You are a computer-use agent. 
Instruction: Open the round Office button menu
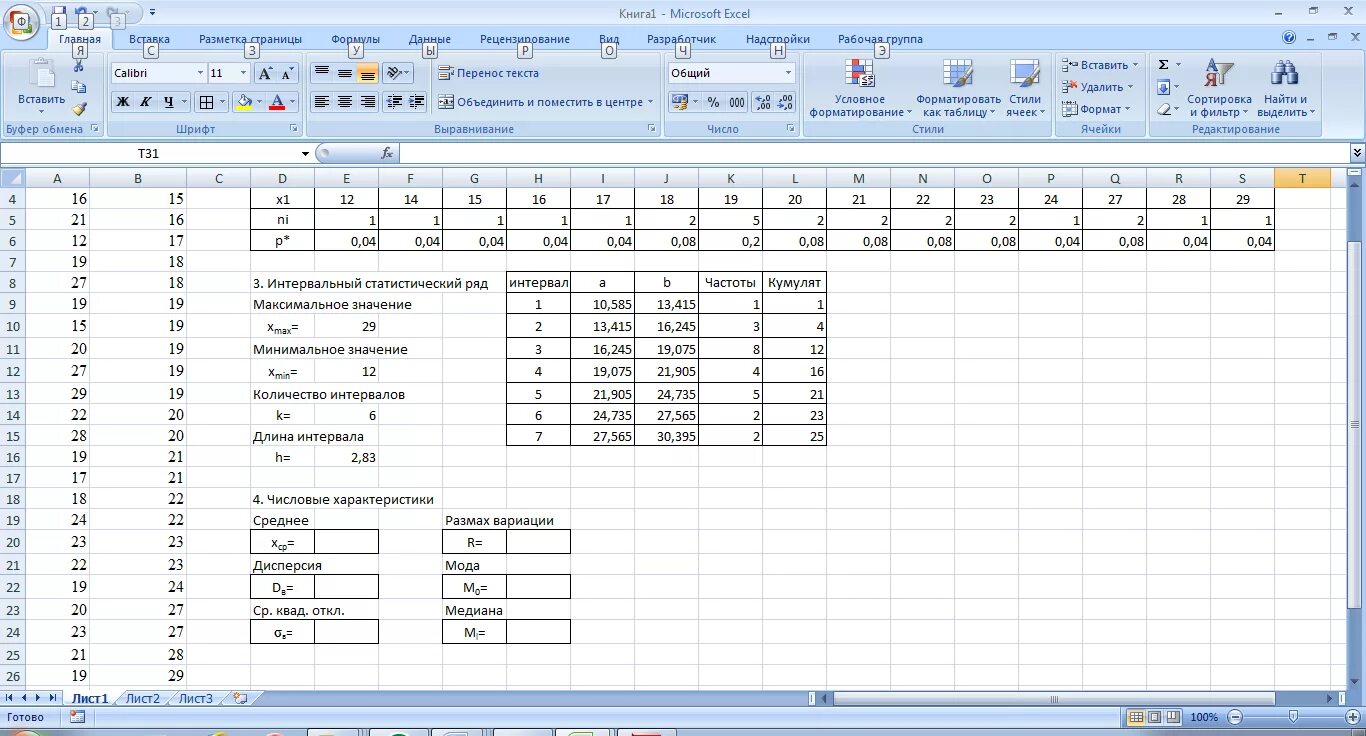click(x=21, y=22)
